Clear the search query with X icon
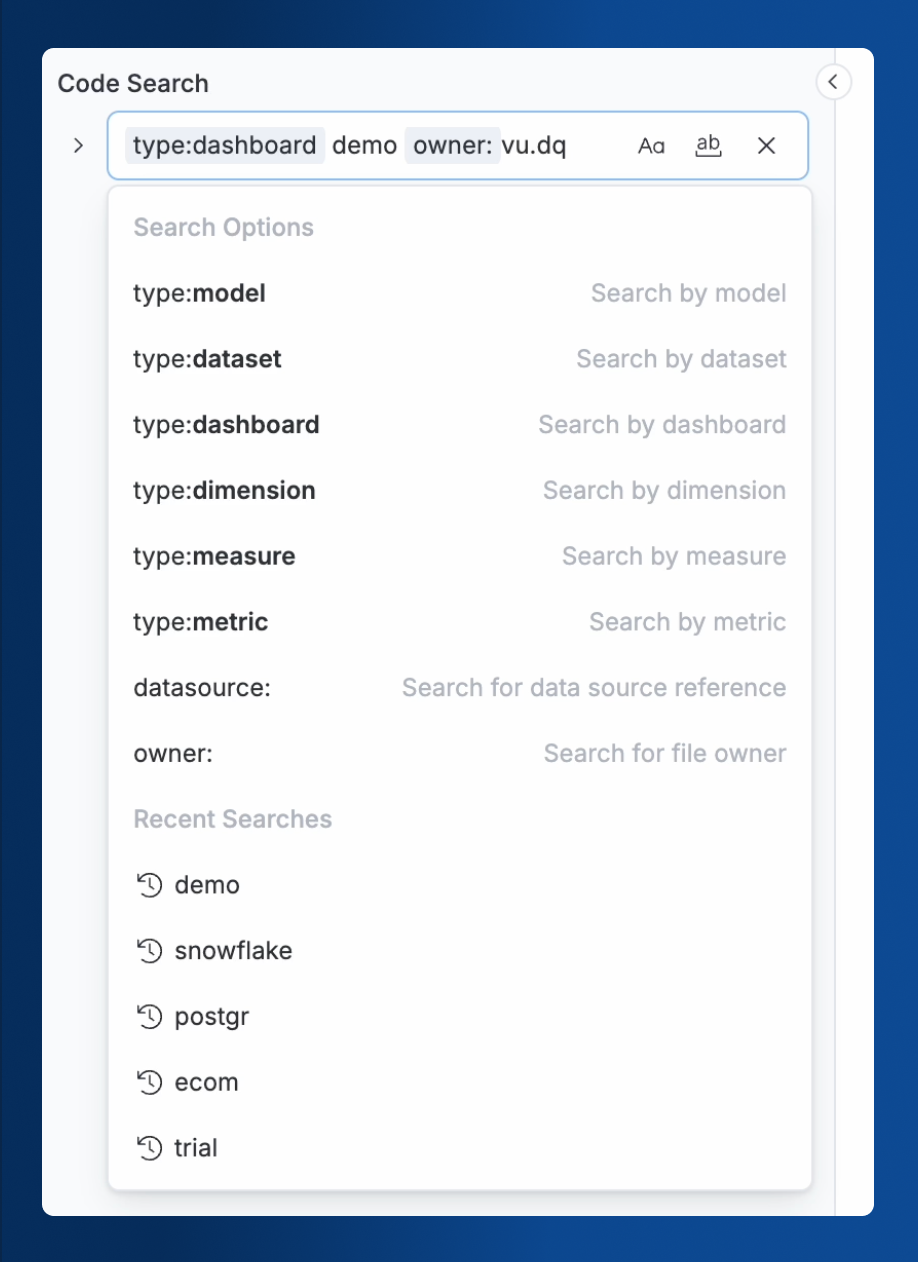The width and height of the screenshot is (918, 1262). (x=766, y=146)
